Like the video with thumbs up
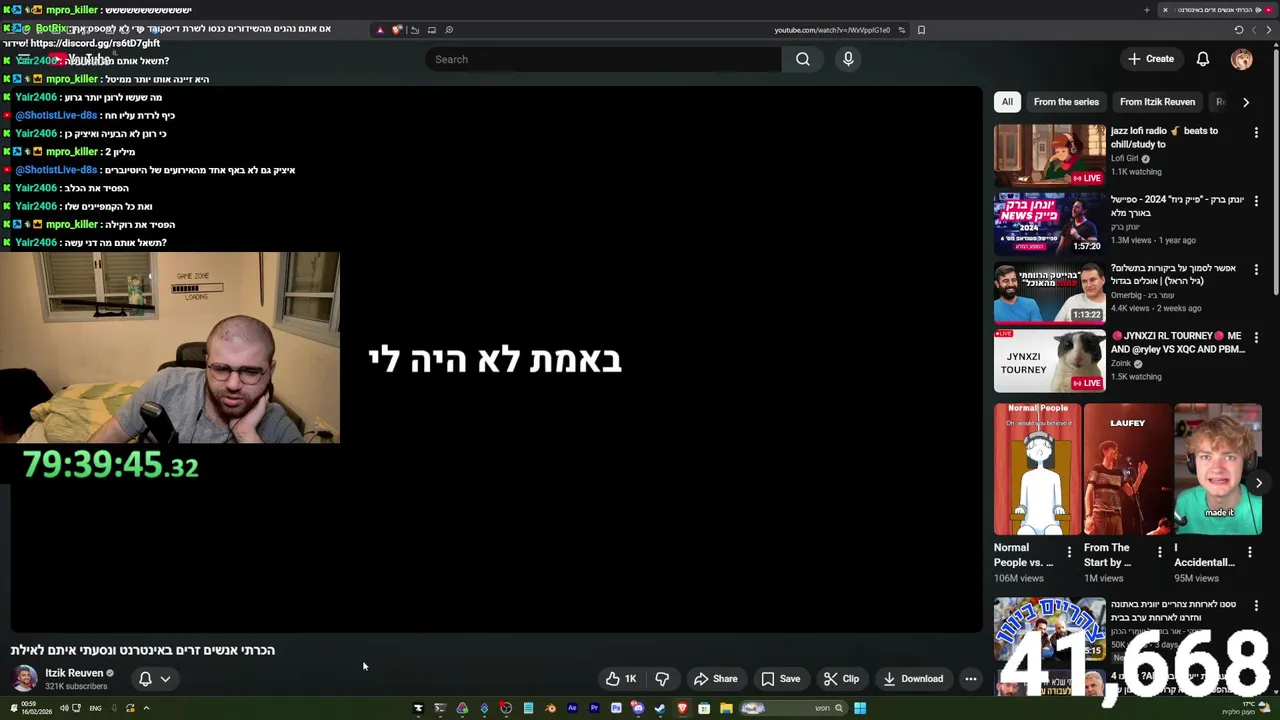The width and height of the screenshot is (1280, 720). coord(621,679)
